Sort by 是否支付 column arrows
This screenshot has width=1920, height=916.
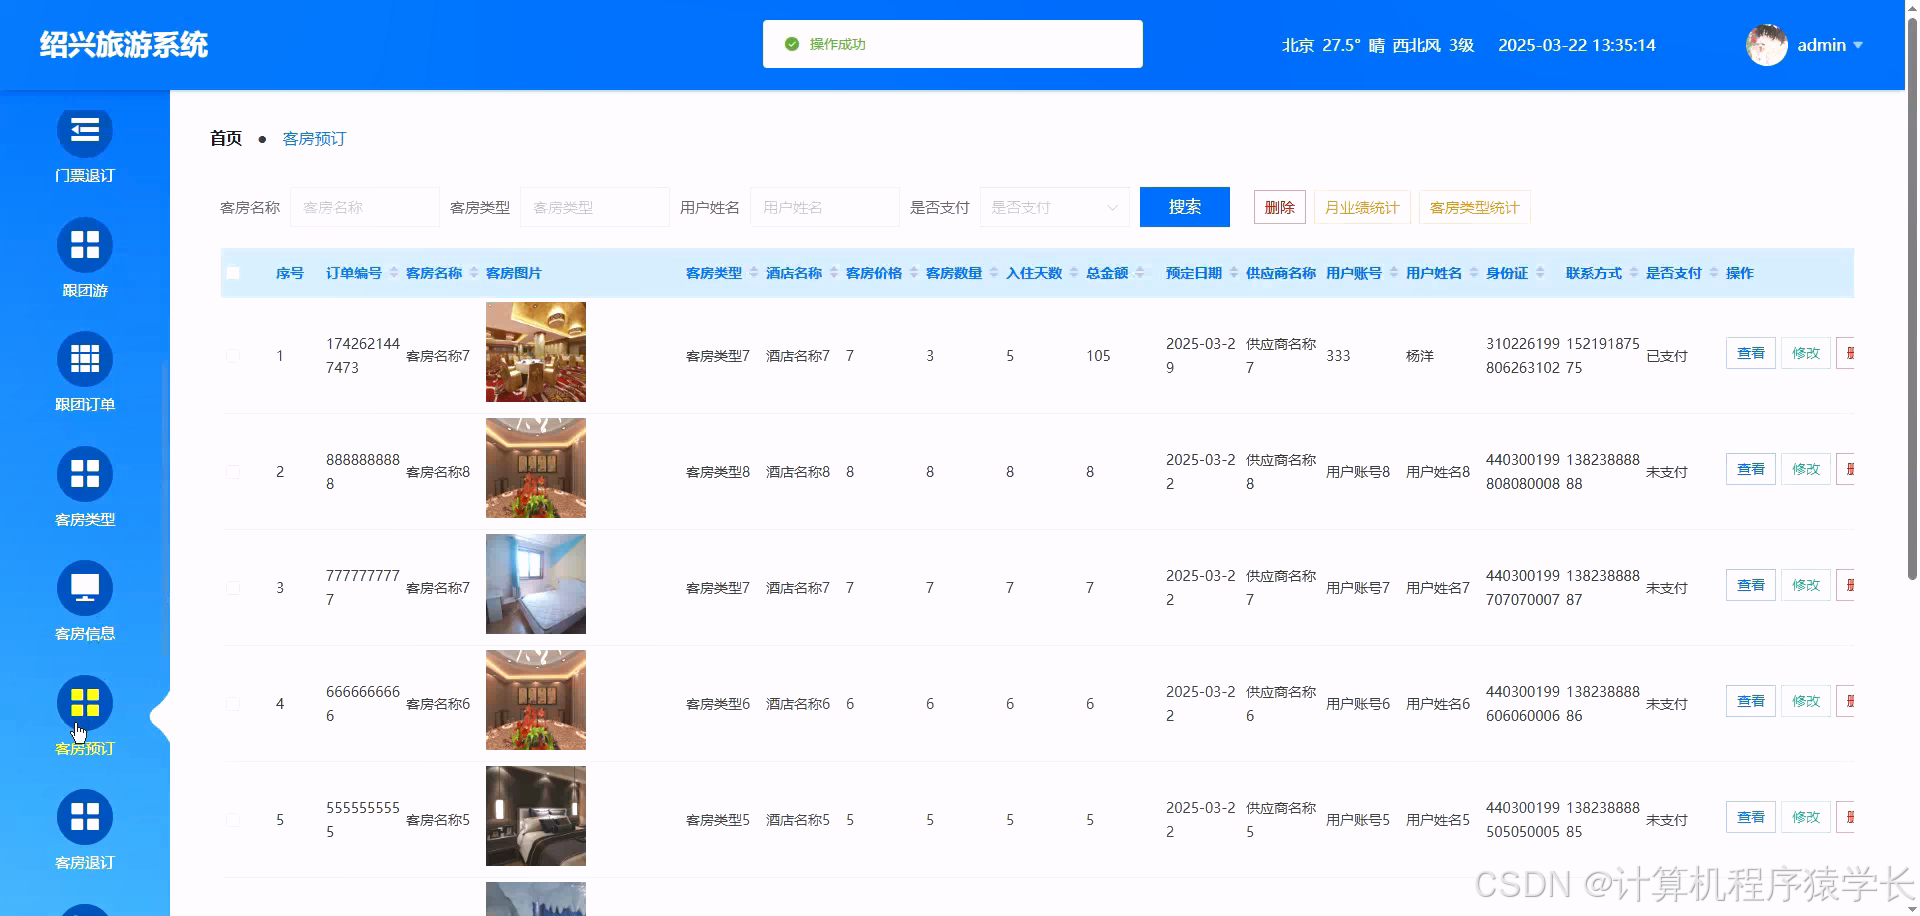(x=1714, y=273)
